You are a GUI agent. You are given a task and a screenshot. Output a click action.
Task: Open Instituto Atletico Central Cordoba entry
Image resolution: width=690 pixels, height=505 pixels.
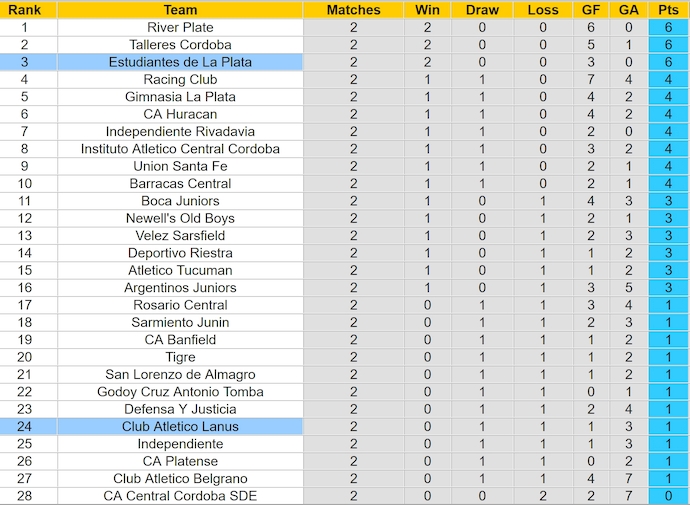click(x=180, y=149)
